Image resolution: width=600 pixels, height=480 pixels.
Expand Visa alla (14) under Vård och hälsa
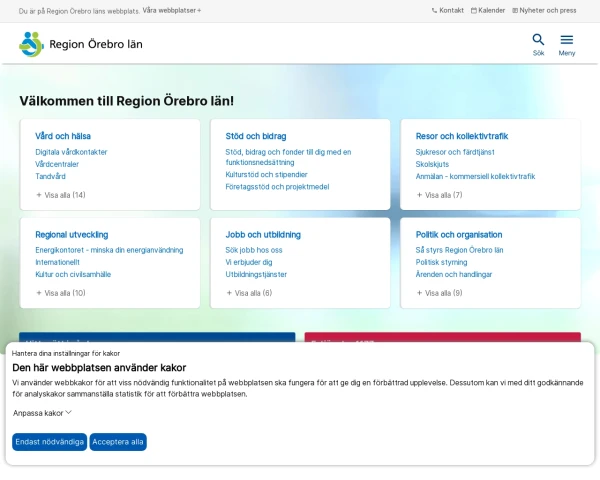click(61, 195)
